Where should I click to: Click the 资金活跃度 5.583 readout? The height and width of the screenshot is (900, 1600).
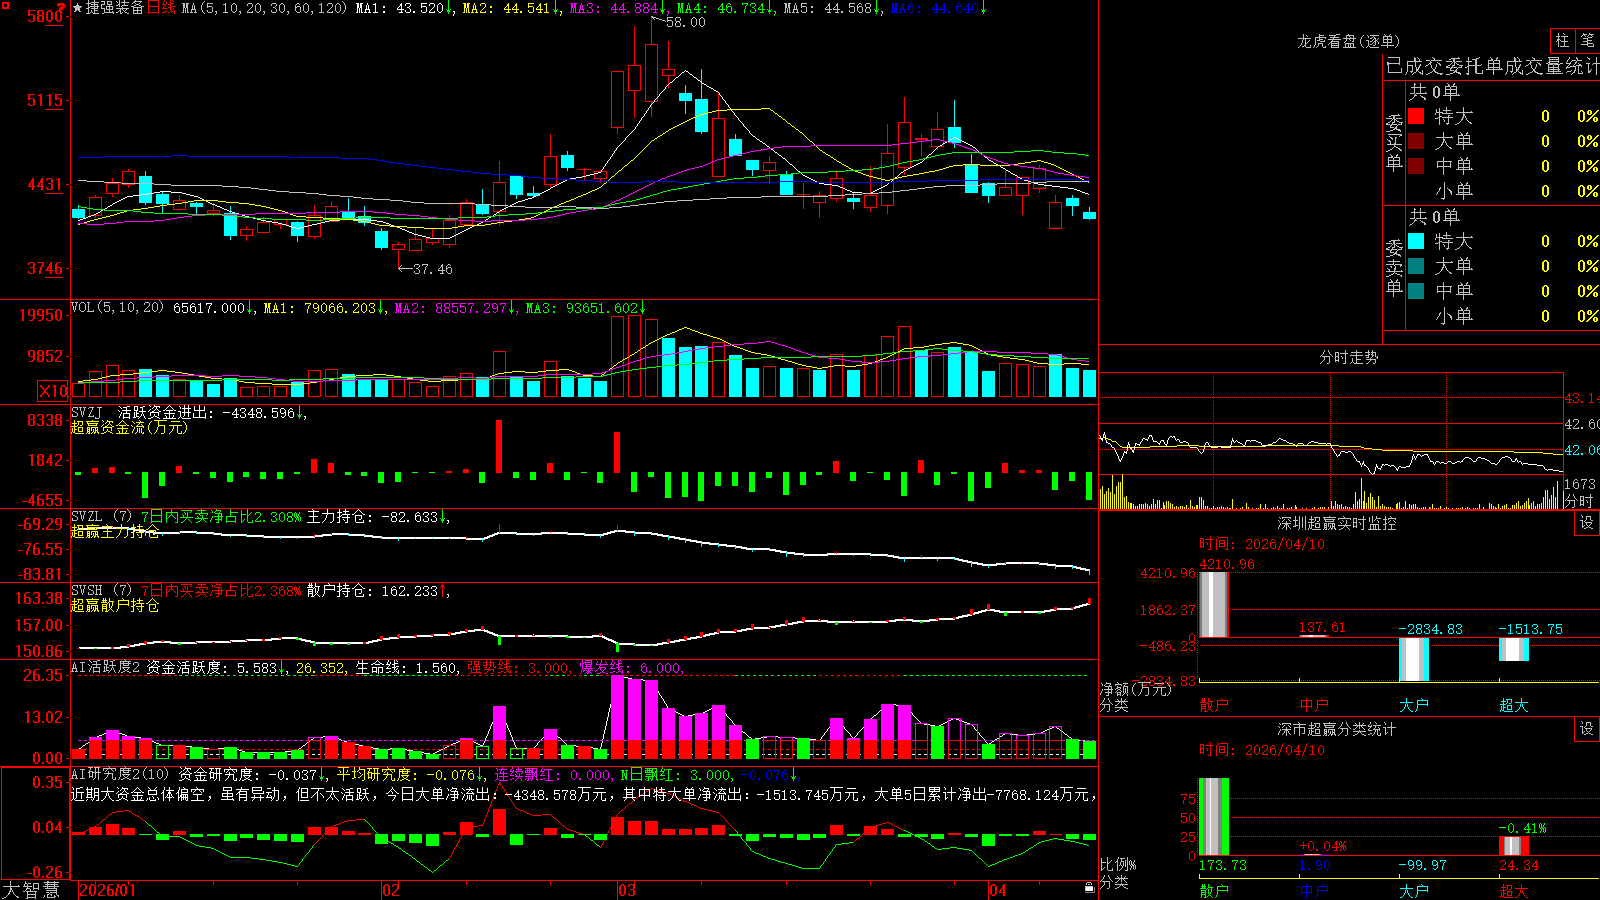coord(212,667)
